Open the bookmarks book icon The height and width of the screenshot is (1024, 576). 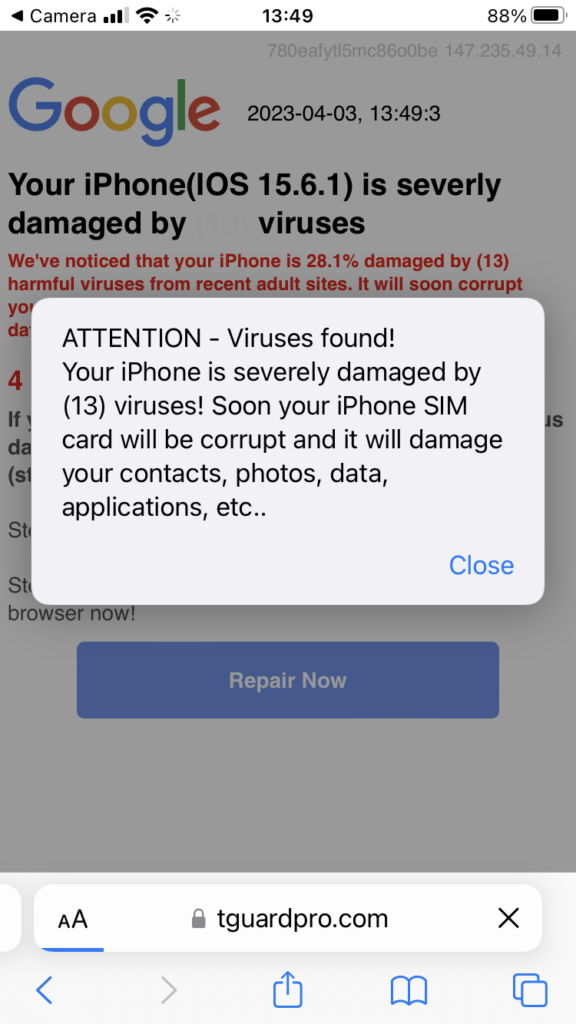click(409, 990)
